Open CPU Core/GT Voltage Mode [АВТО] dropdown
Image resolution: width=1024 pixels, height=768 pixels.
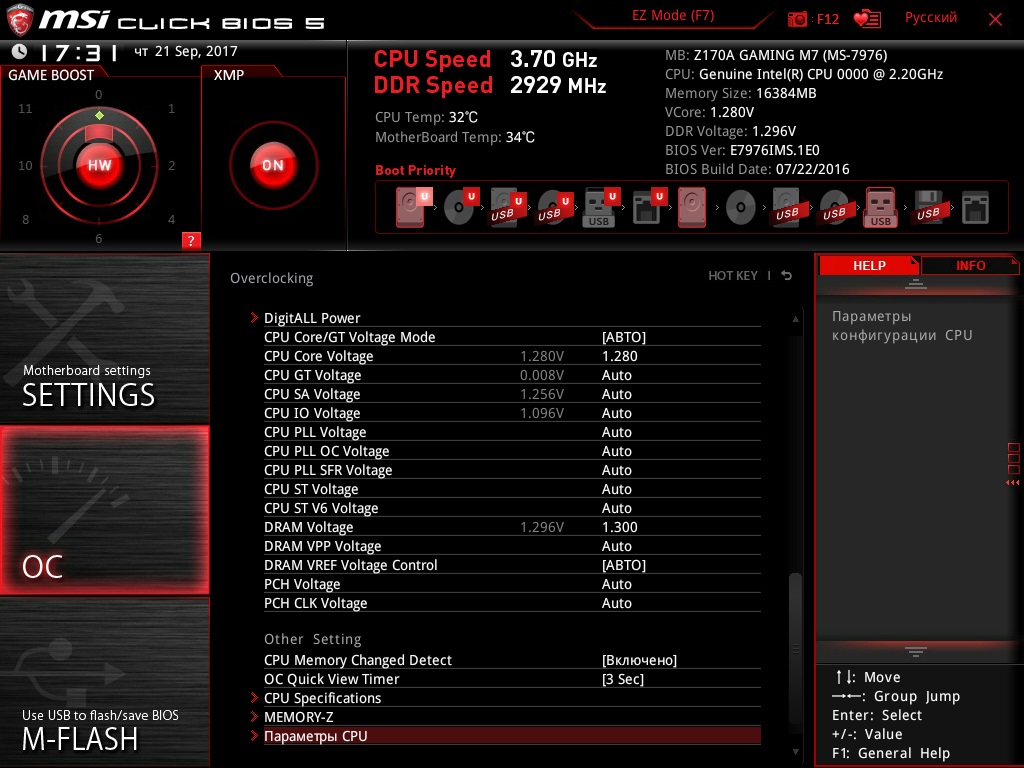pyautogui.click(x=624, y=337)
